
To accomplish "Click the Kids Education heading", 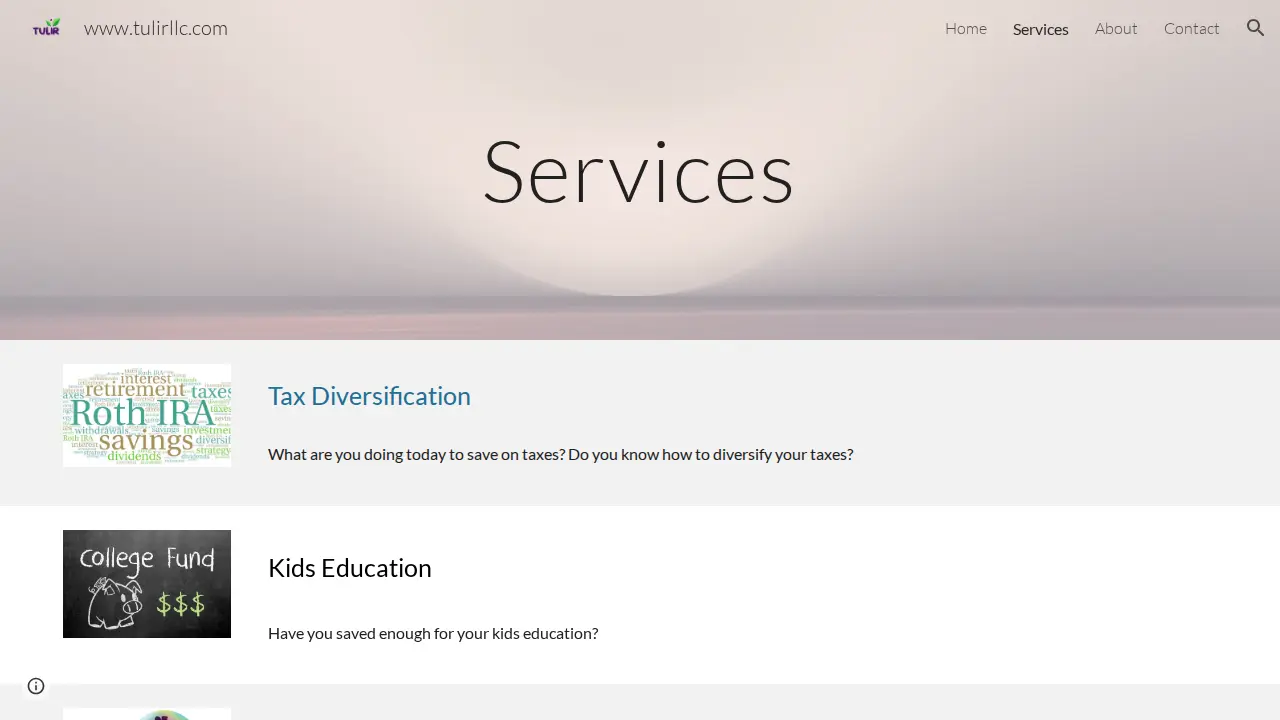I will (350, 568).
